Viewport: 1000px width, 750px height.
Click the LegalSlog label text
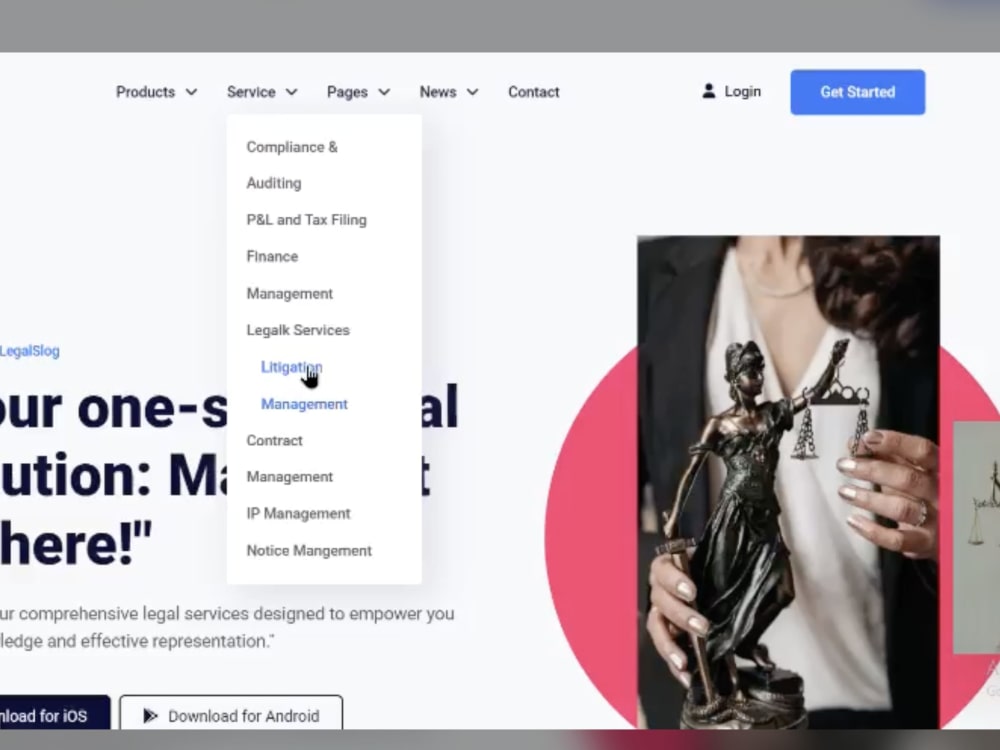[x=30, y=351]
